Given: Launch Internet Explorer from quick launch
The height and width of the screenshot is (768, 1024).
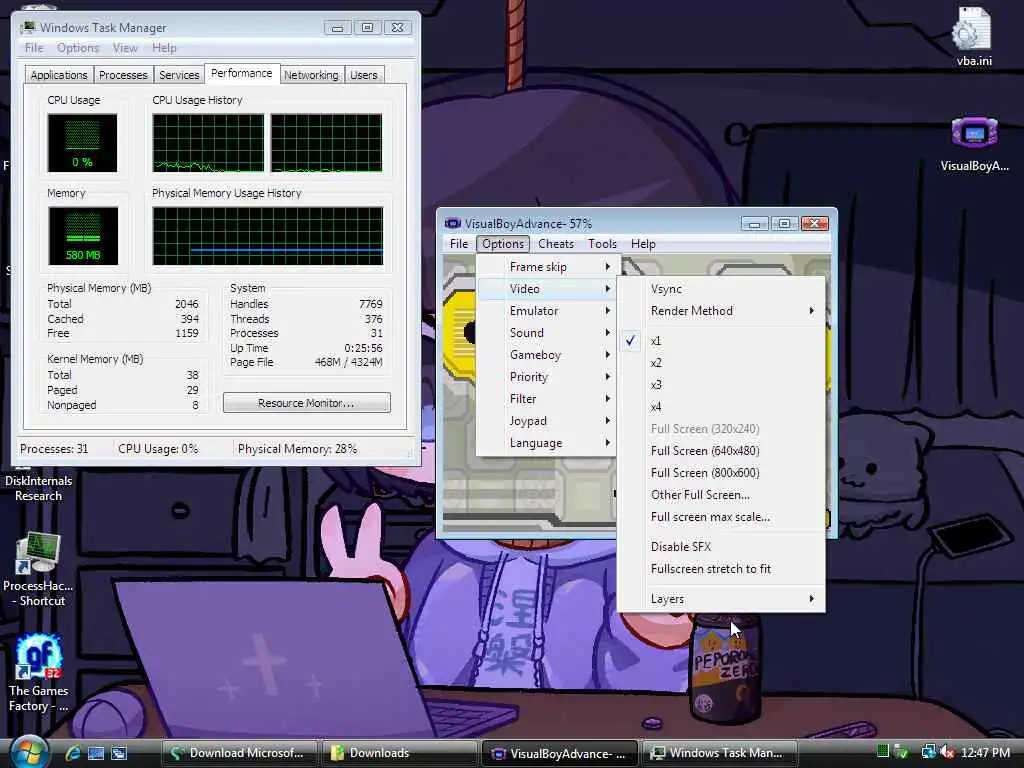Looking at the screenshot, I should [x=72, y=753].
